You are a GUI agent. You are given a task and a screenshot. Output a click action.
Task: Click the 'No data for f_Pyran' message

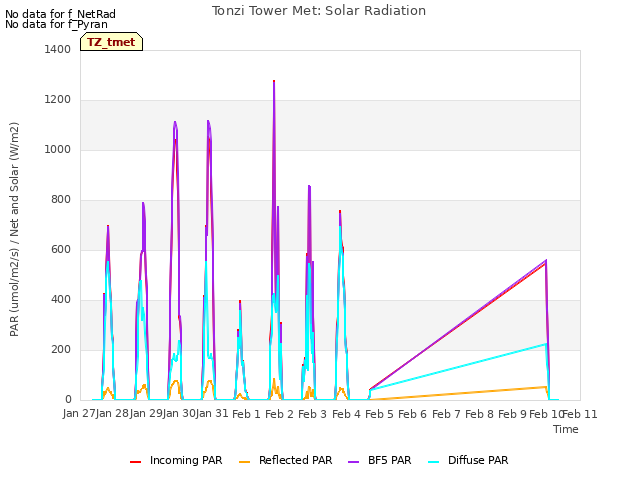coord(56,24)
